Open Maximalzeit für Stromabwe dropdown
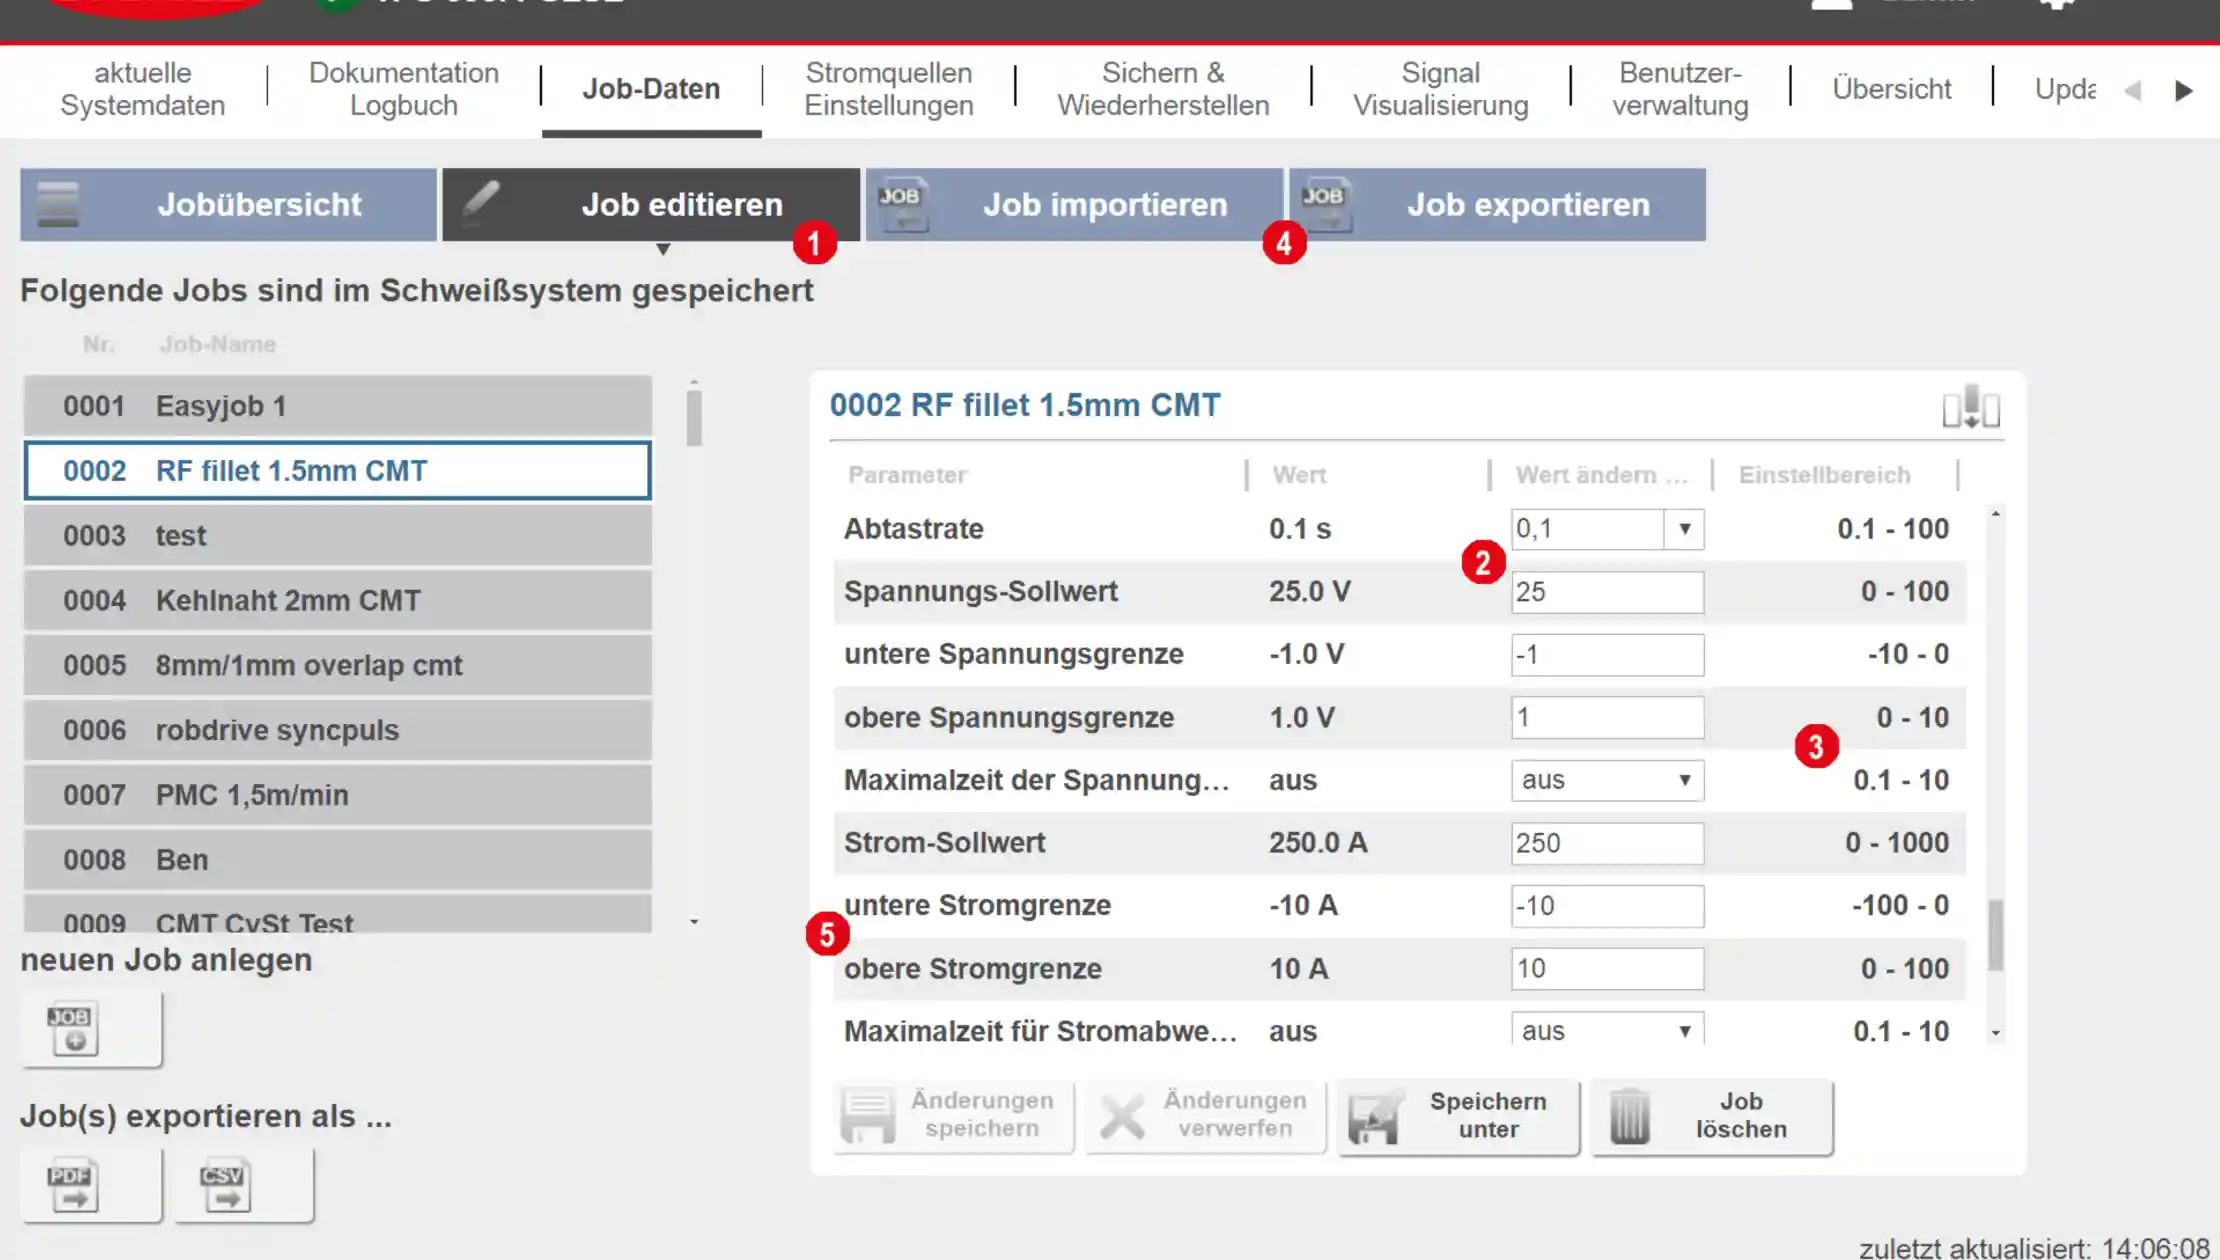 (1607, 1030)
